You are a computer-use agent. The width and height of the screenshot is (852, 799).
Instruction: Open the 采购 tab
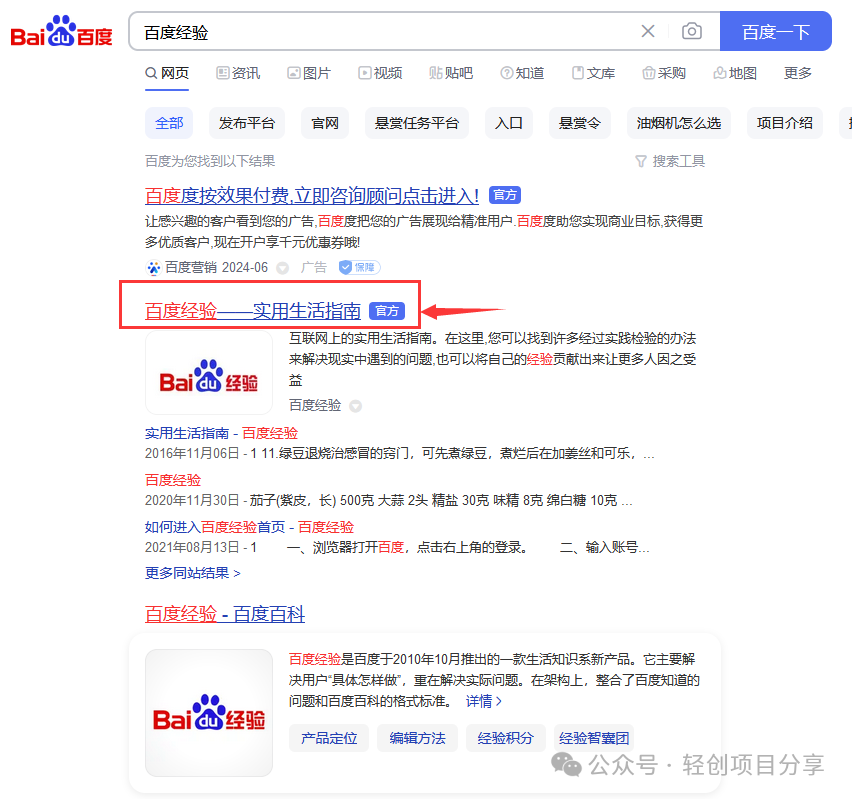point(664,73)
